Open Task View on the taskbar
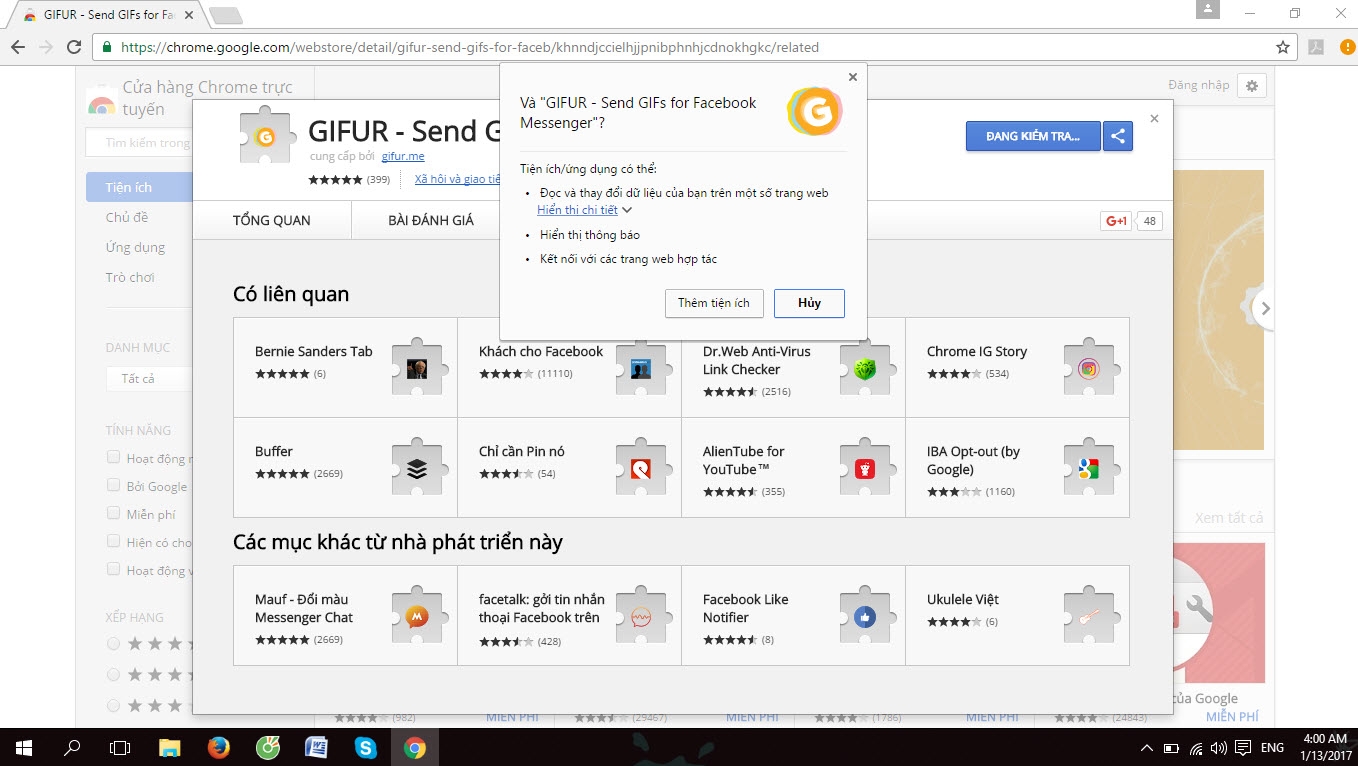The image size is (1358, 766). [120, 747]
